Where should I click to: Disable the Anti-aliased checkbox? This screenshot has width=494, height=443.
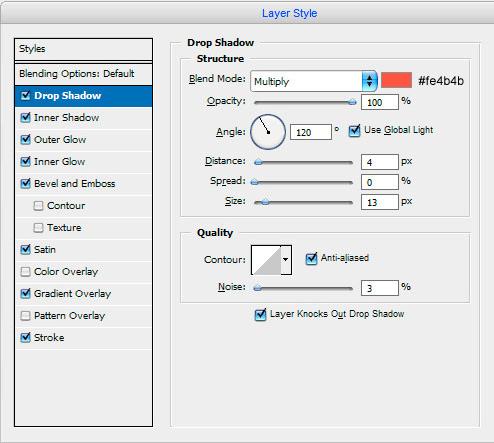point(311,259)
